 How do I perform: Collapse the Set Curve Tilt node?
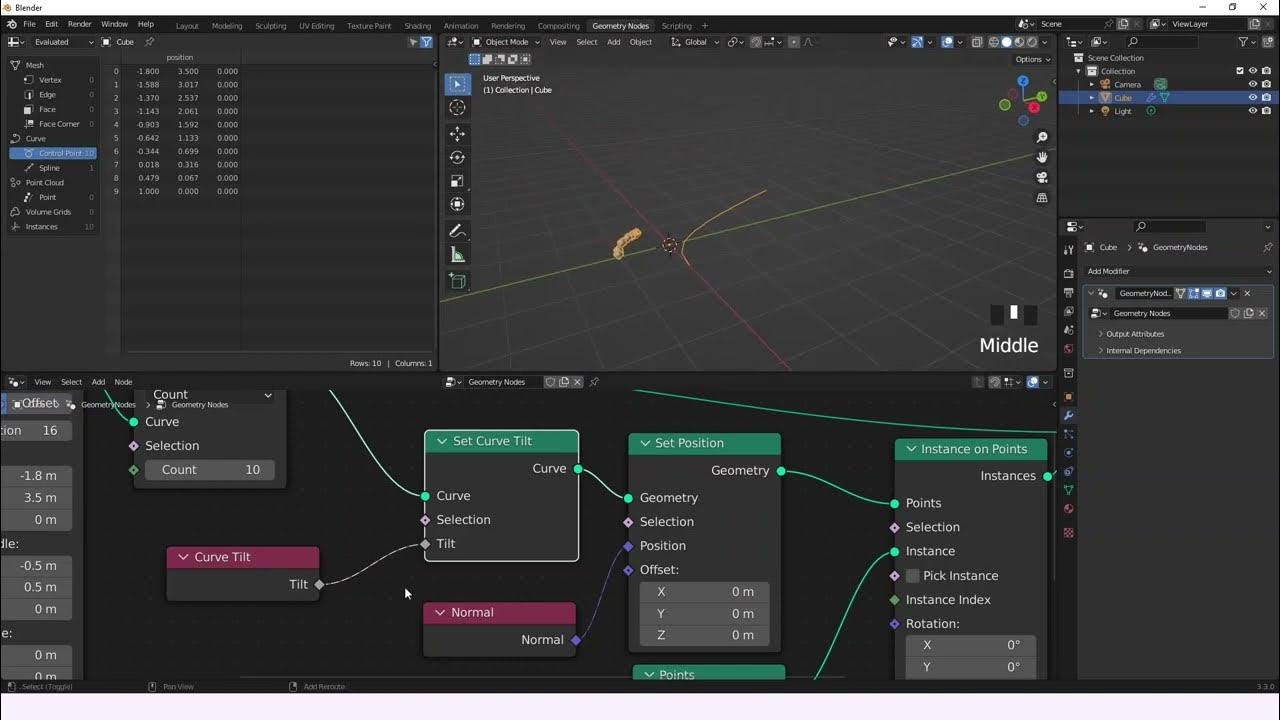441,441
